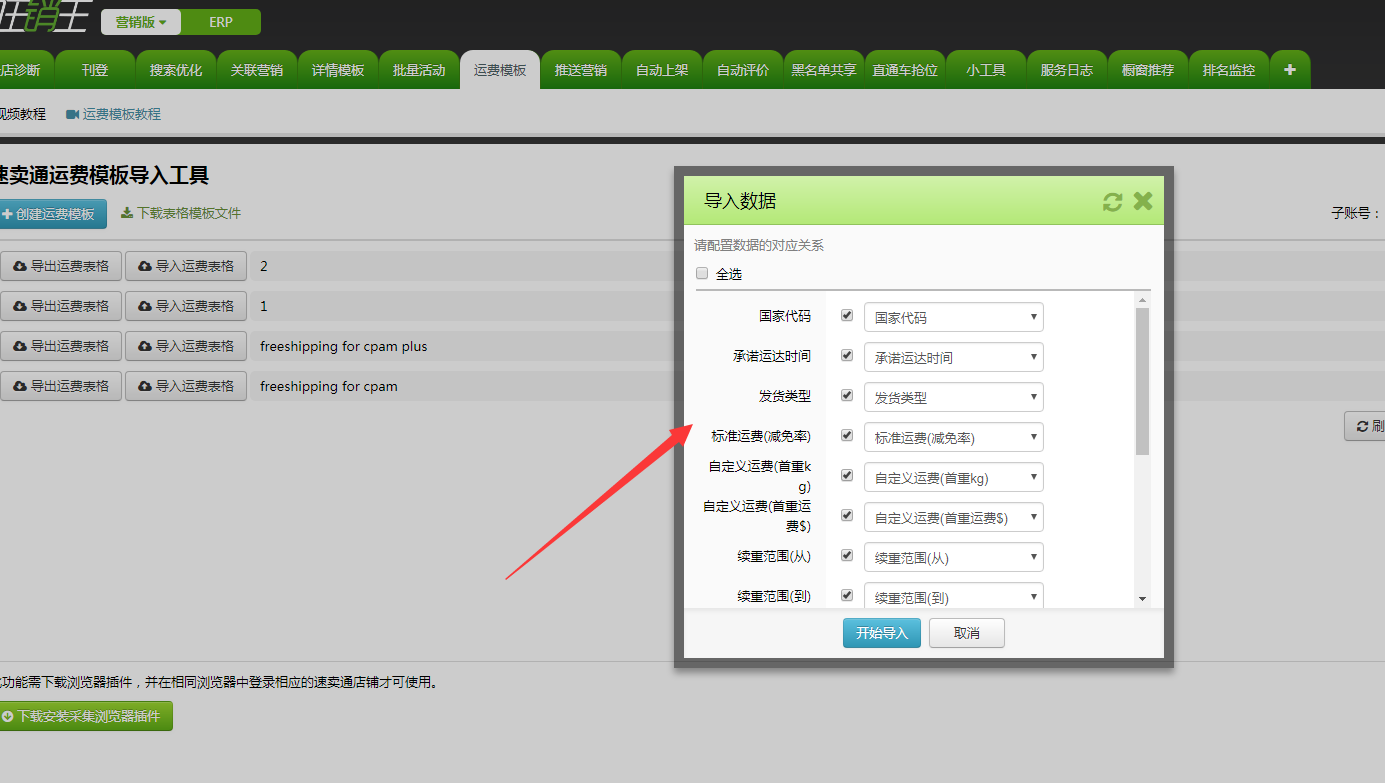Click the 取消 button
The image size is (1385, 783).
tap(966, 633)
